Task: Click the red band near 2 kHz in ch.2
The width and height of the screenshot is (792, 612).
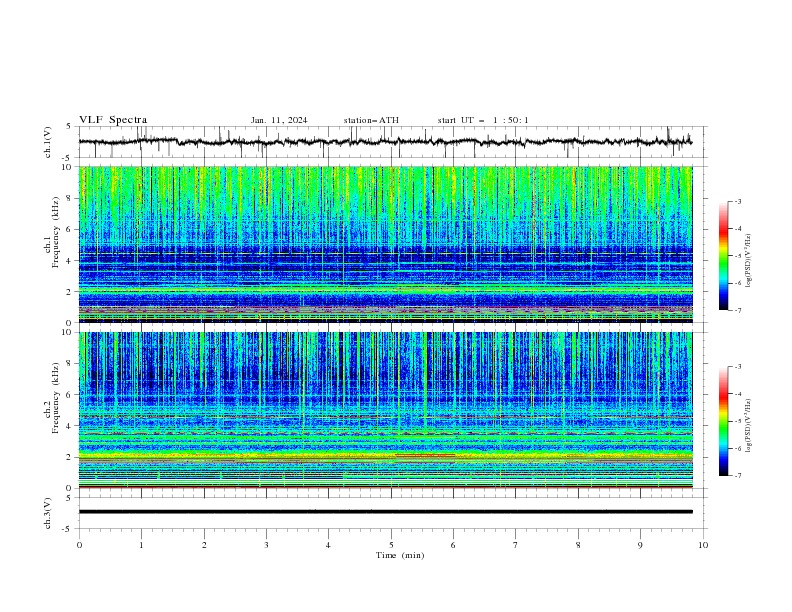Action: click(x=425, y=455)
